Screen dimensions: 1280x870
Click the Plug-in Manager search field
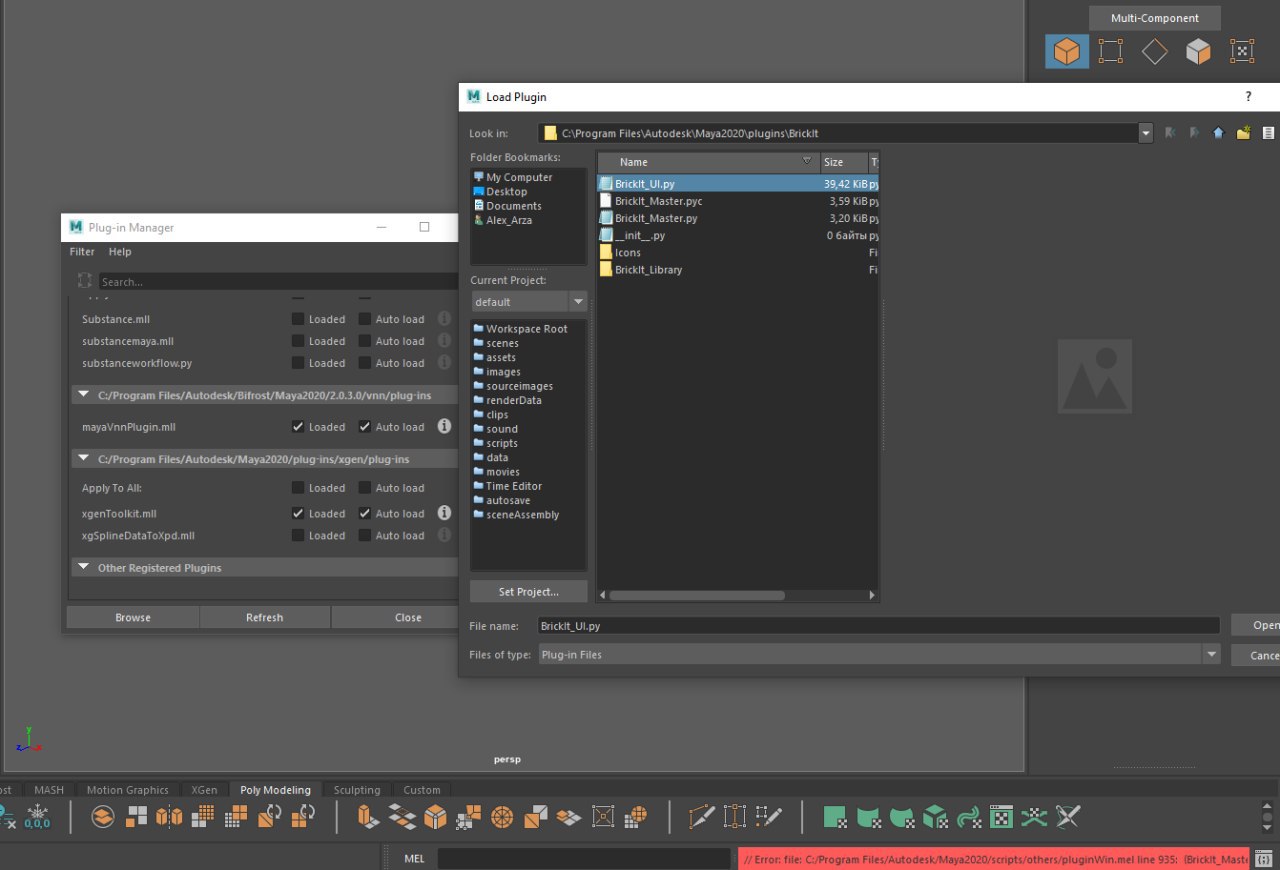[277, 282]
